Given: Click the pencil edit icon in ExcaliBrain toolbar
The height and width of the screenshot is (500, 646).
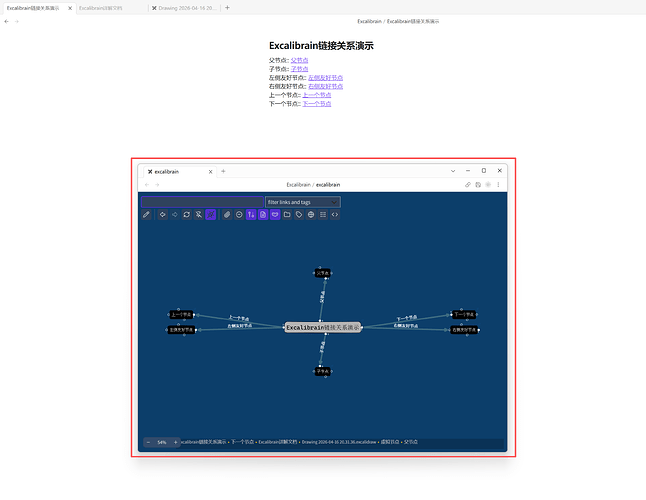Looking at the screenshot, I should pyautogui.click(x=147, y=214).
